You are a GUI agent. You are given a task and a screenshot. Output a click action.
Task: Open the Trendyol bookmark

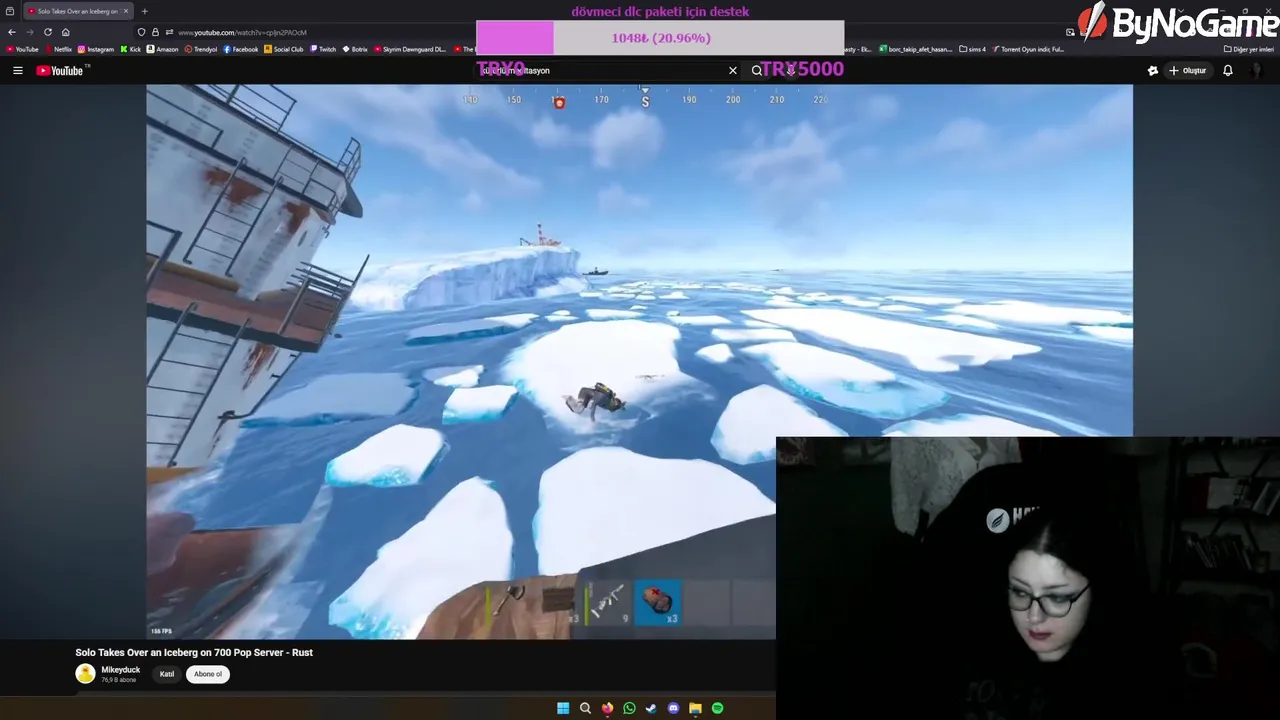pyautogui.click(x=201, y=49)
